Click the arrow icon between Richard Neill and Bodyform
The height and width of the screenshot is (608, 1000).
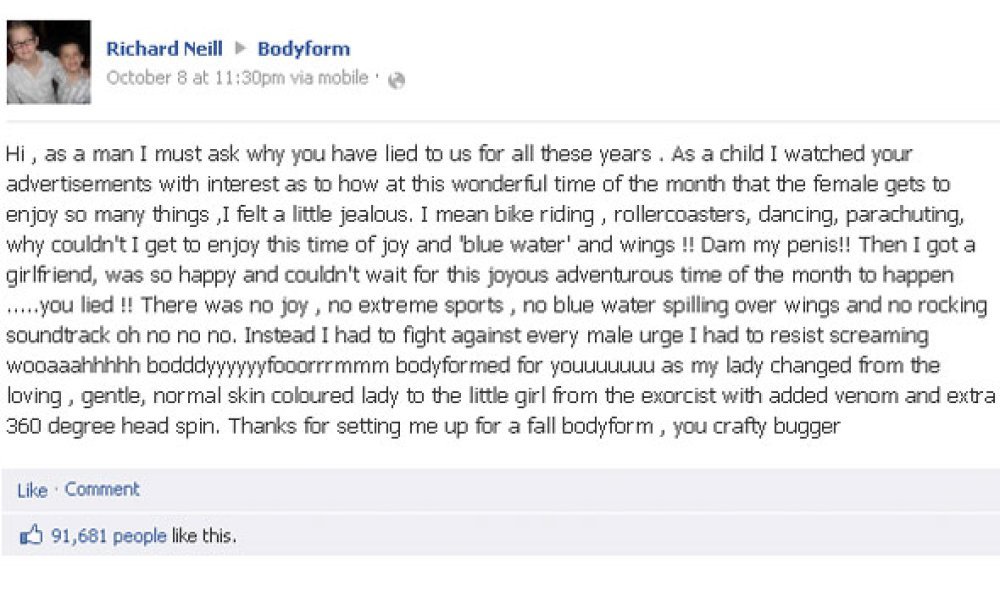tap(240, 48)
